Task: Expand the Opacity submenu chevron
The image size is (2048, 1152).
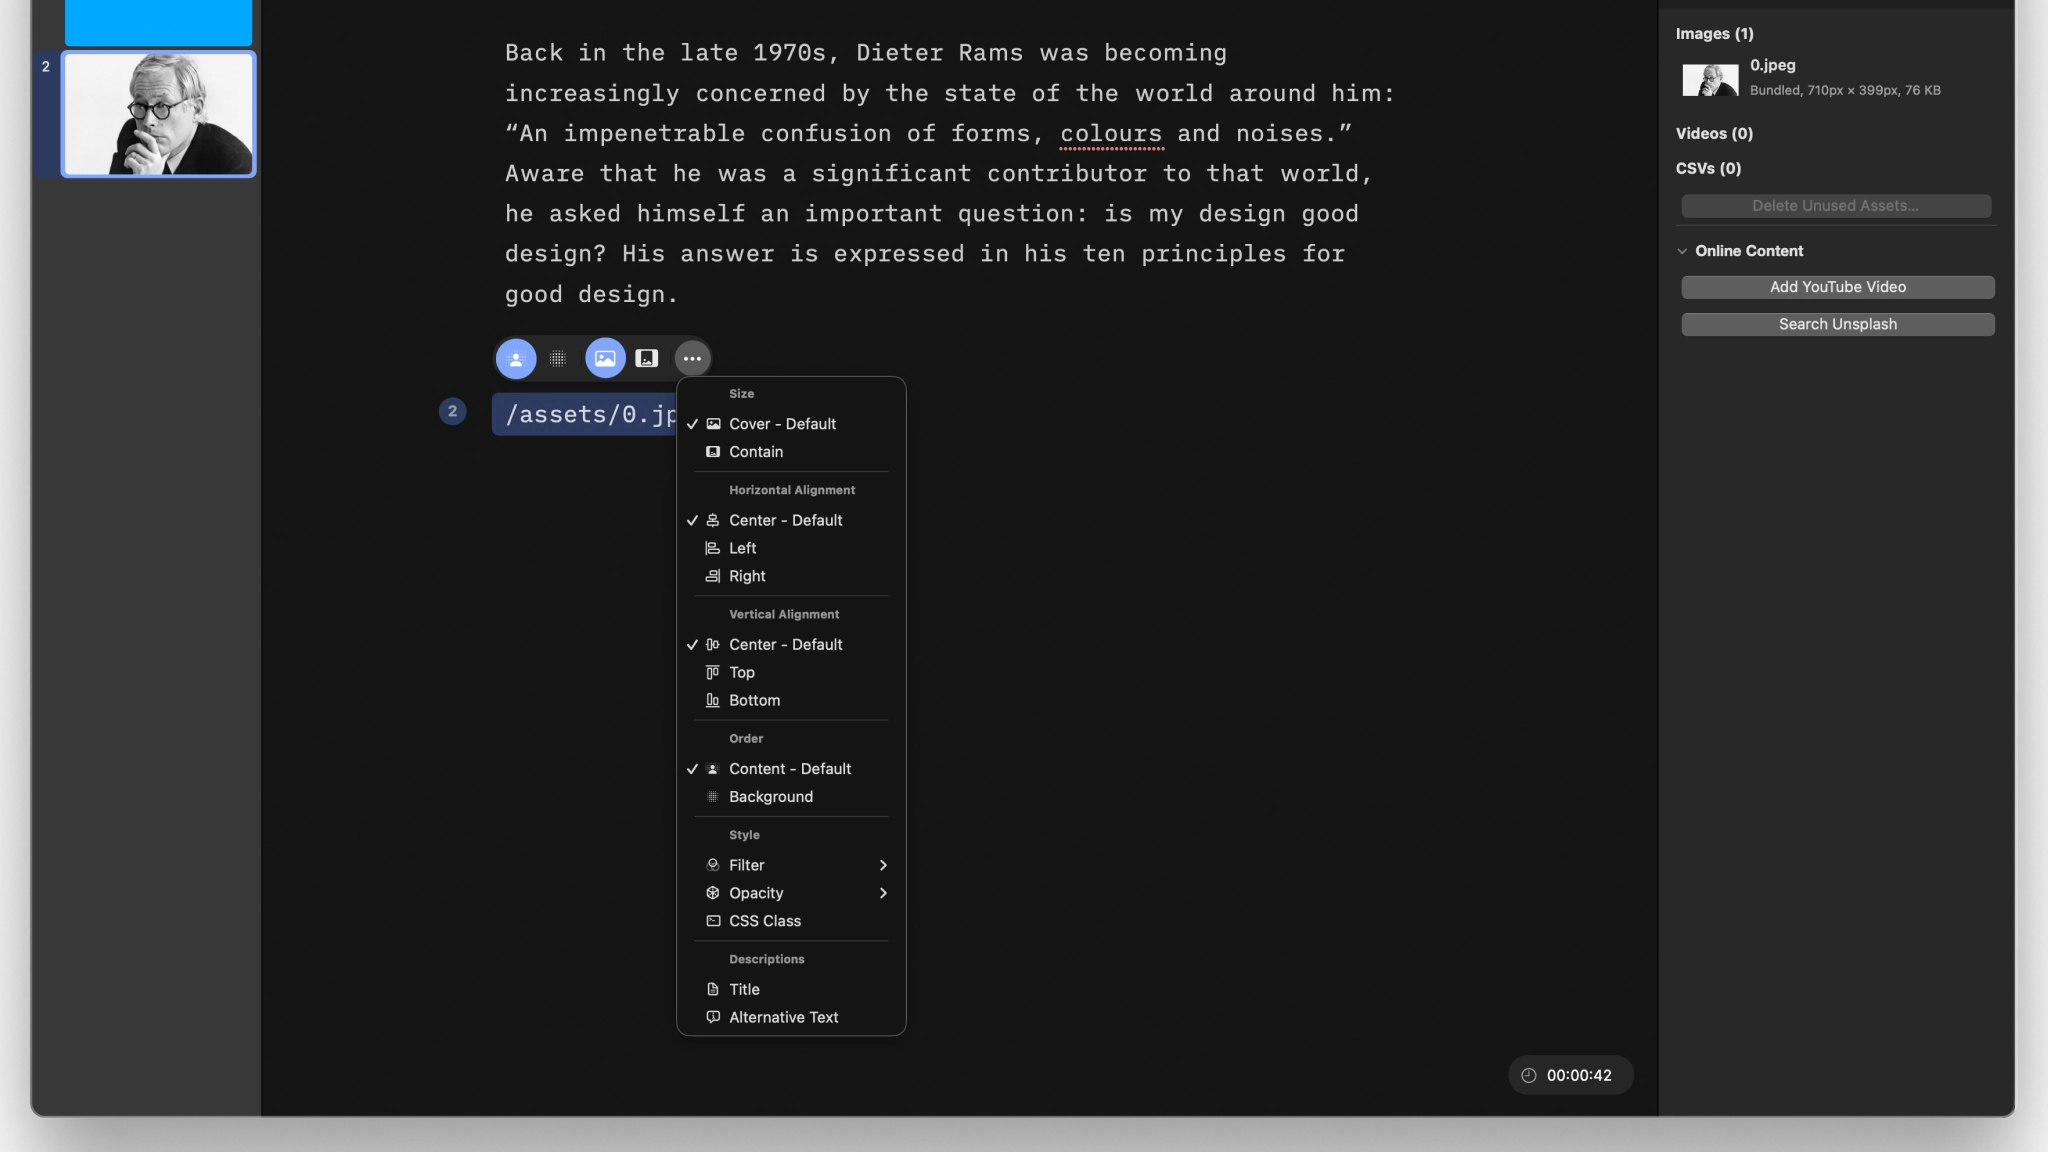Action: (884, 892)
